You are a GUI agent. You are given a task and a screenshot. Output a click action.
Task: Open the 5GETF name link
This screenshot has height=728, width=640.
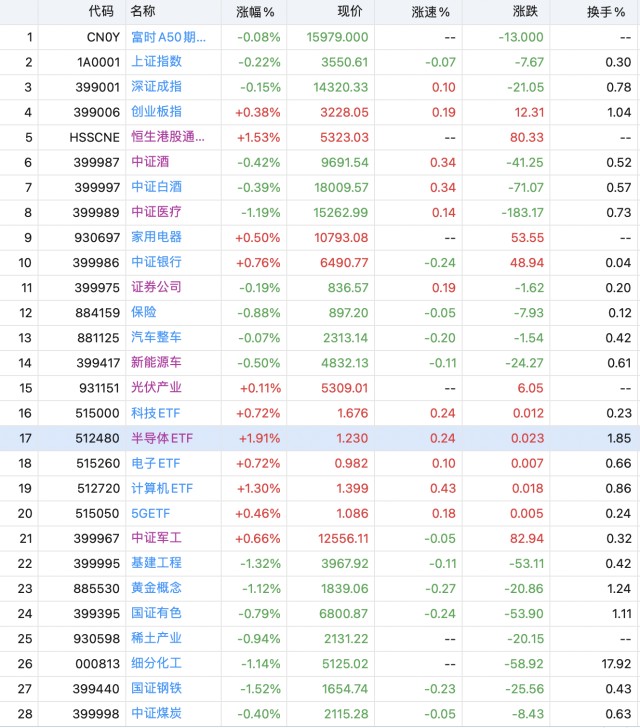pyautogui.click(x=150, y=513)
